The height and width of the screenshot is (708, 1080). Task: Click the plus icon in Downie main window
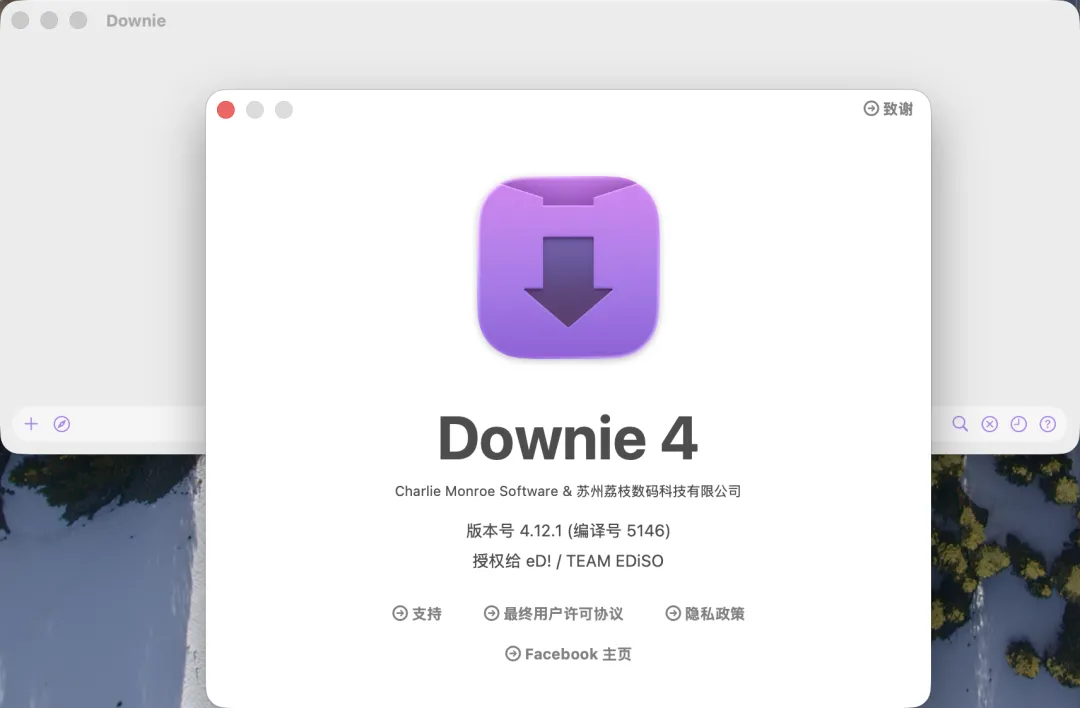pos(31,424)
